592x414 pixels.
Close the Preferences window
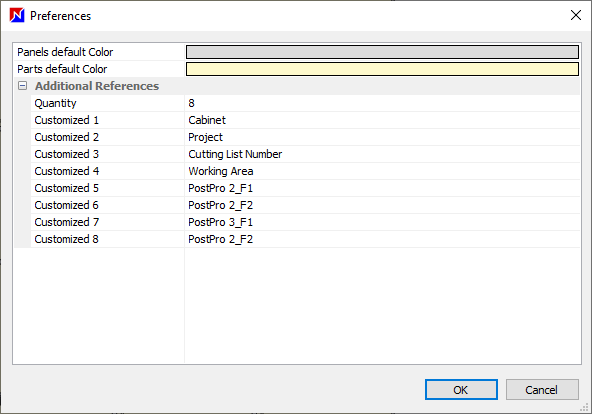pos(576,15)
